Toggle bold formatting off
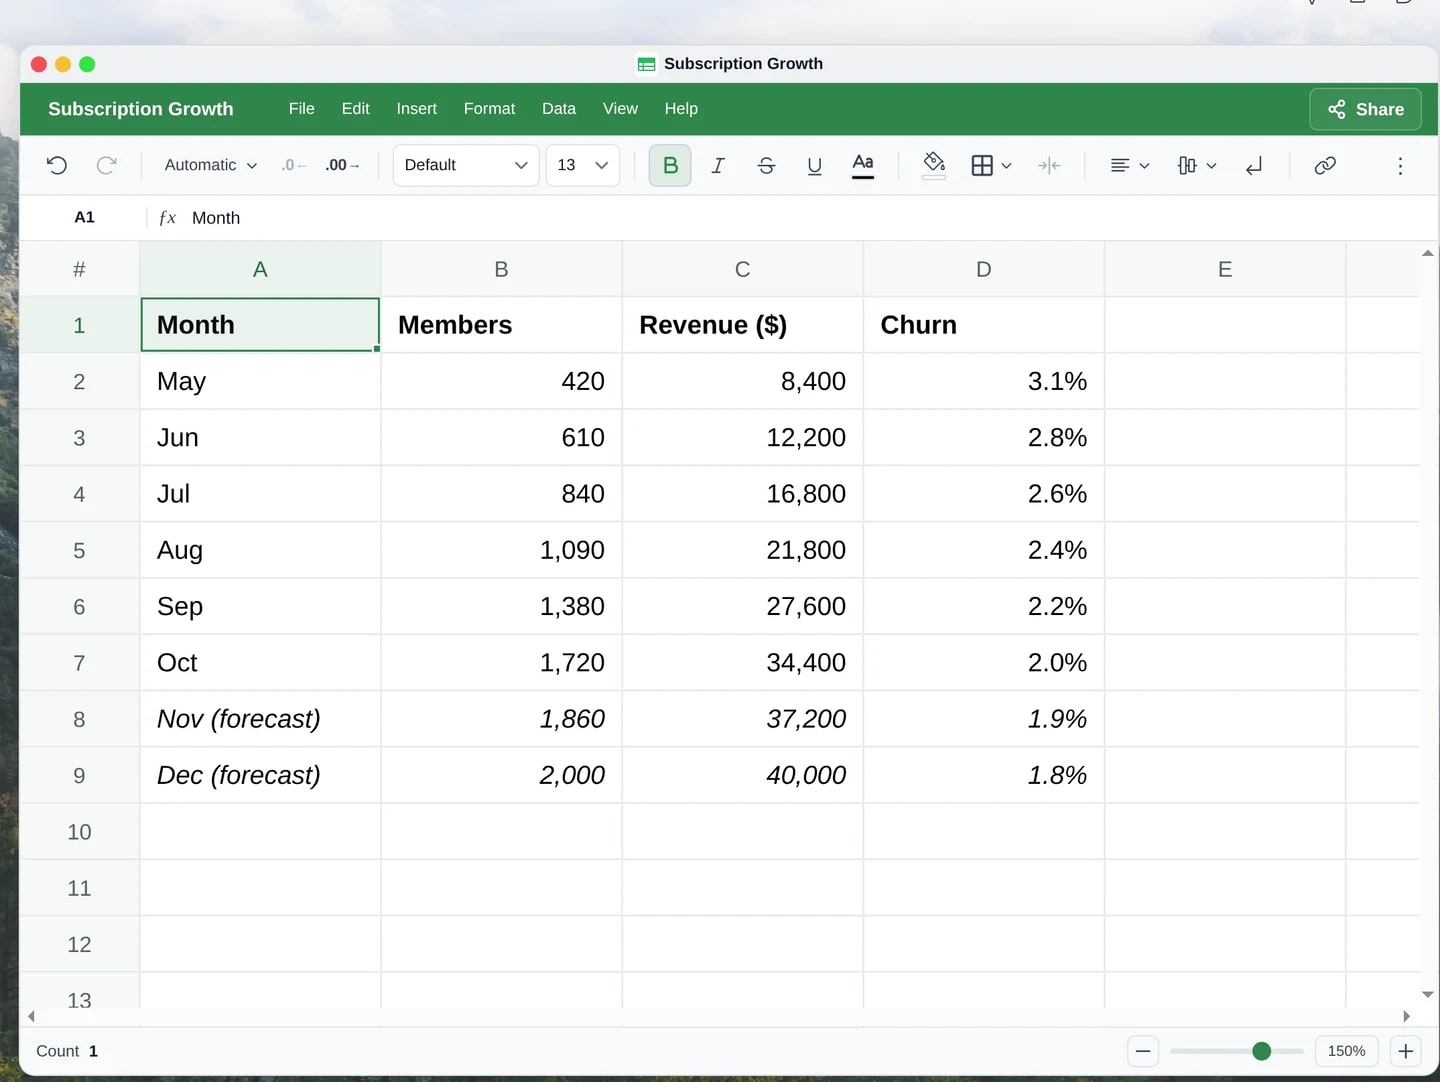The height and width of the screenshot is (1082, 1440). coord(670,165)
